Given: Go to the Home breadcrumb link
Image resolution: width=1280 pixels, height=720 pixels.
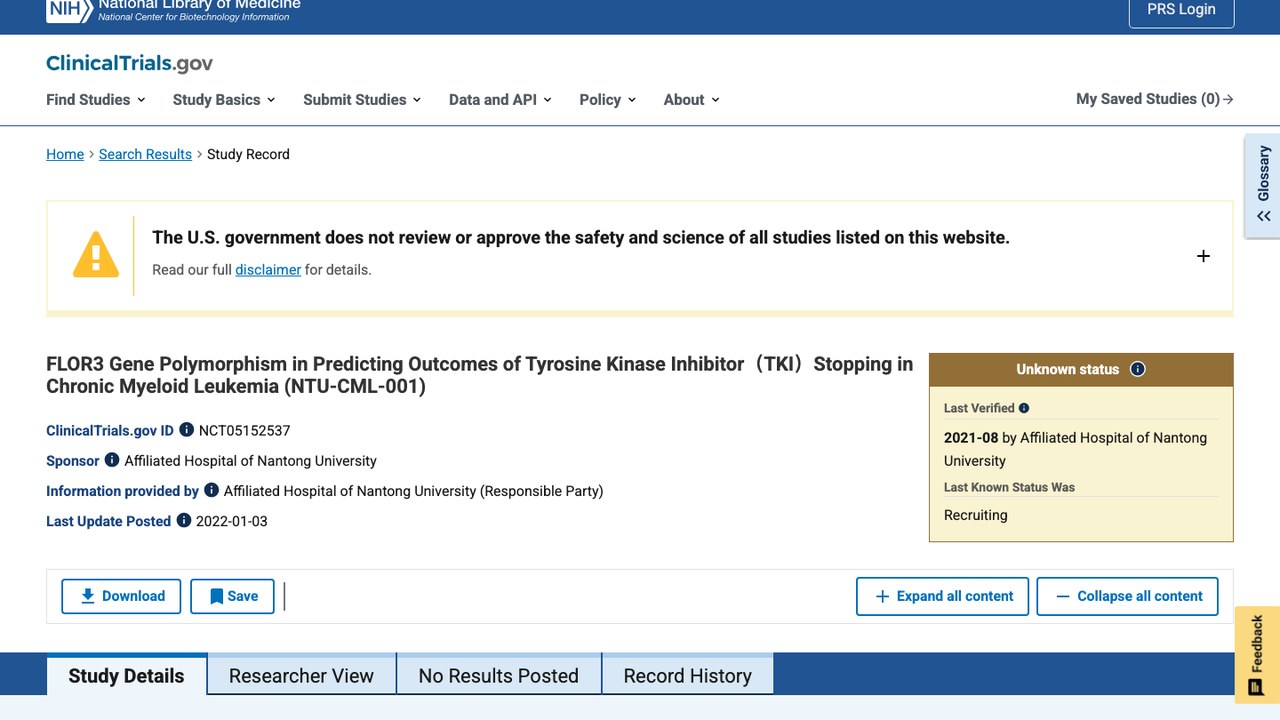Looking at the screenshot, I should (65, 154).
